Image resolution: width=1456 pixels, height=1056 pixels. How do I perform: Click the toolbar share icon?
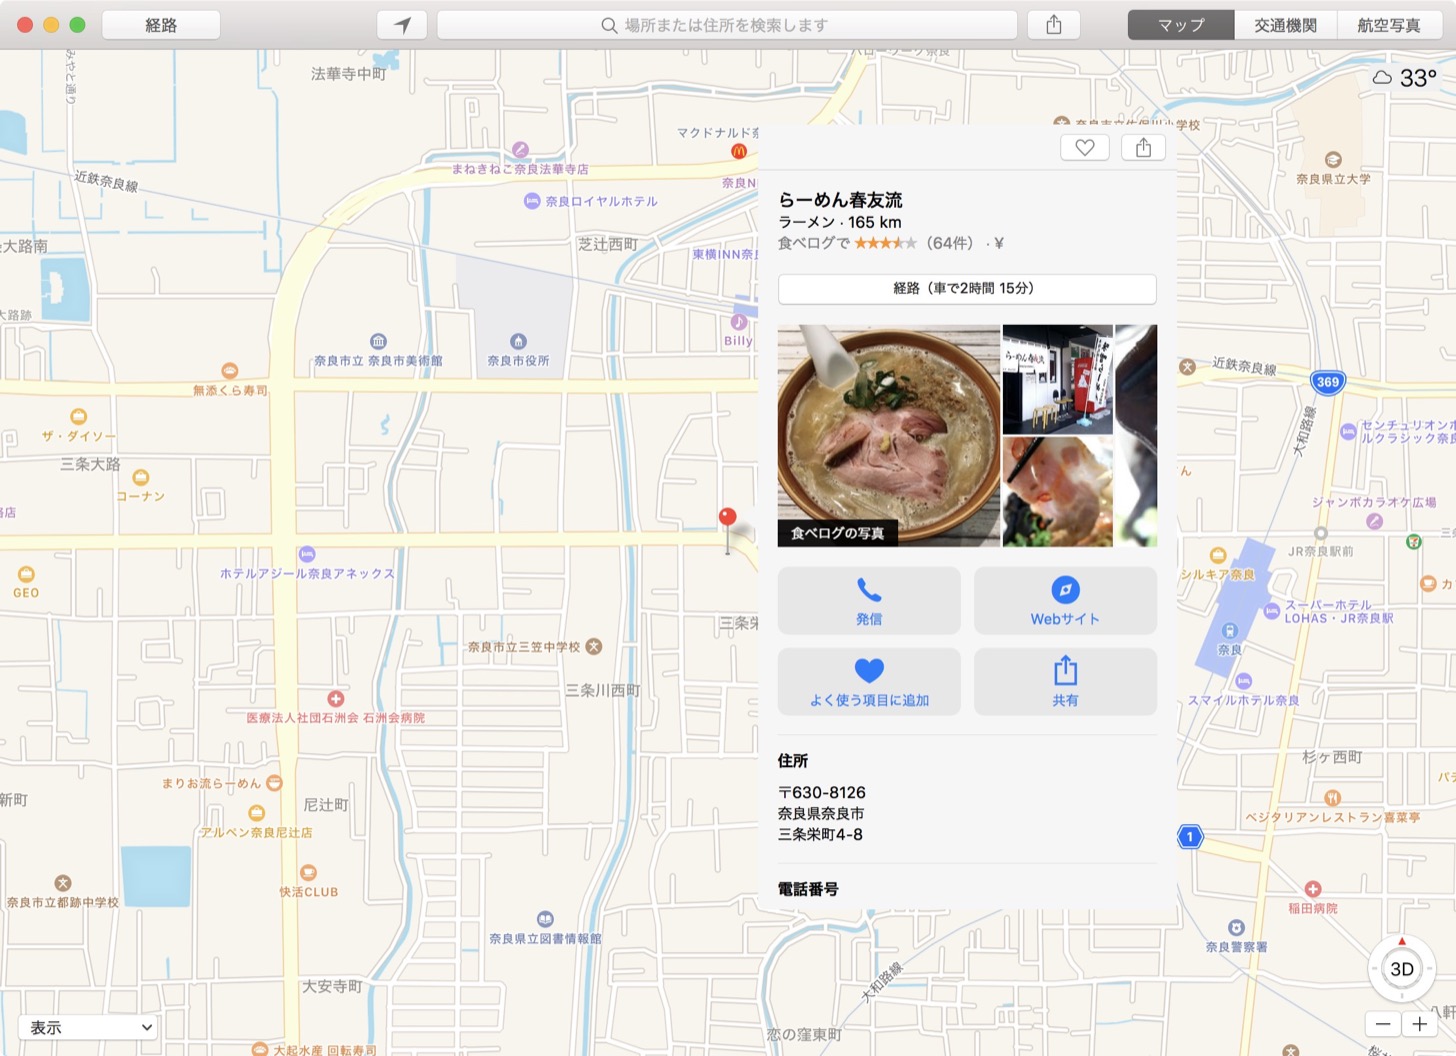1054,25
